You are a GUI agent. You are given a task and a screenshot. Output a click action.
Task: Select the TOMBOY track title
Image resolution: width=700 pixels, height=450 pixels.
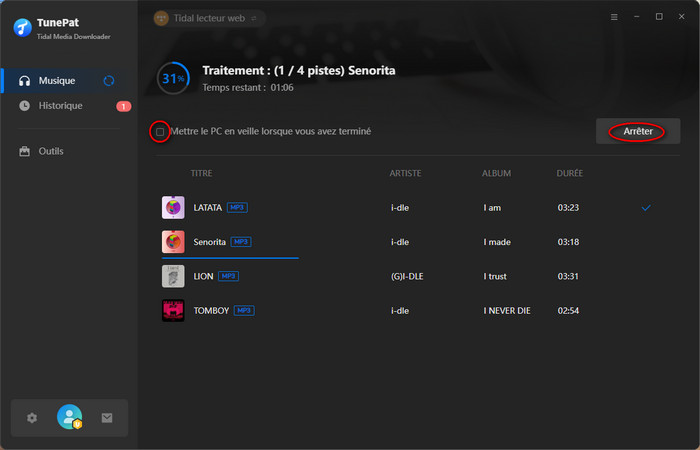click(211, 311)
